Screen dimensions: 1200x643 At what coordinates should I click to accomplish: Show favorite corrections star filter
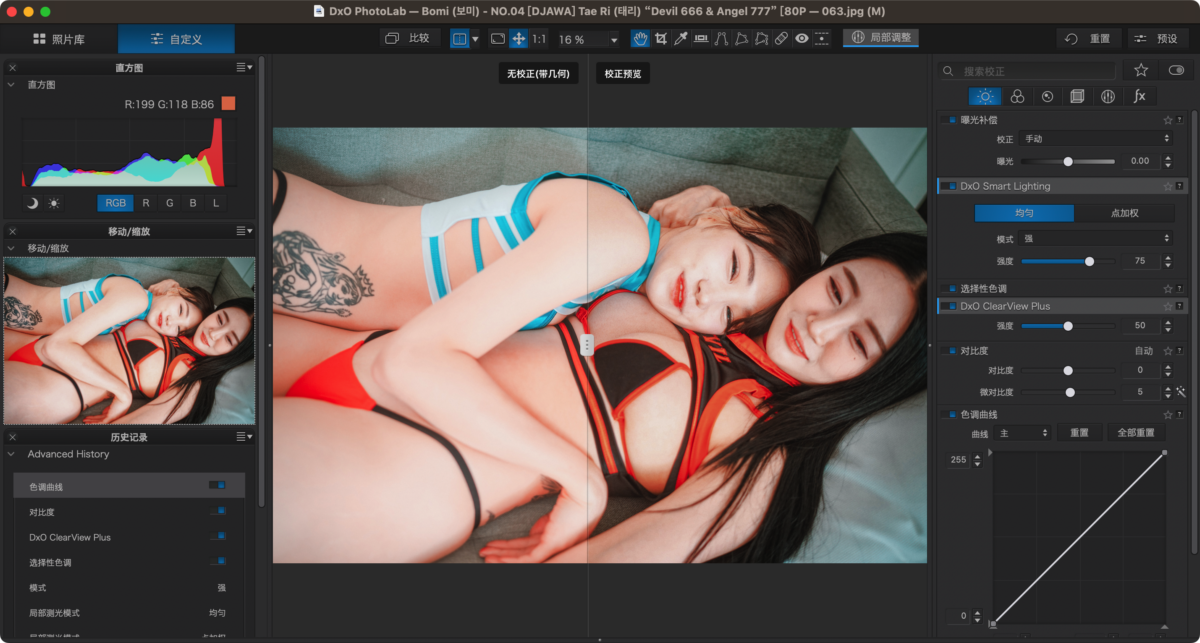point(1140,70)
